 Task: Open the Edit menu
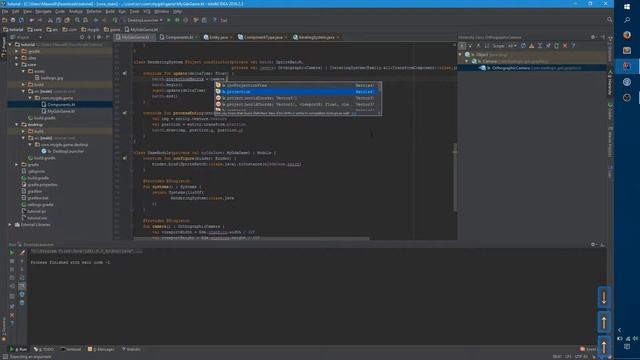16,11
